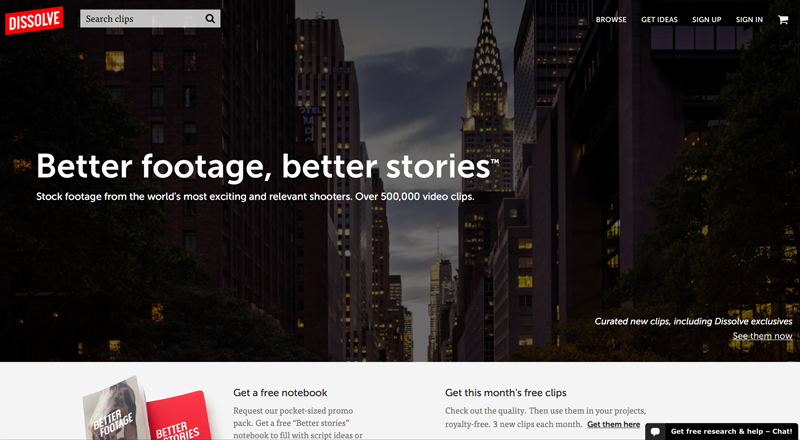Click the Better Footage notebook image
Screen dimensions: 800x440
click(115, 410)
